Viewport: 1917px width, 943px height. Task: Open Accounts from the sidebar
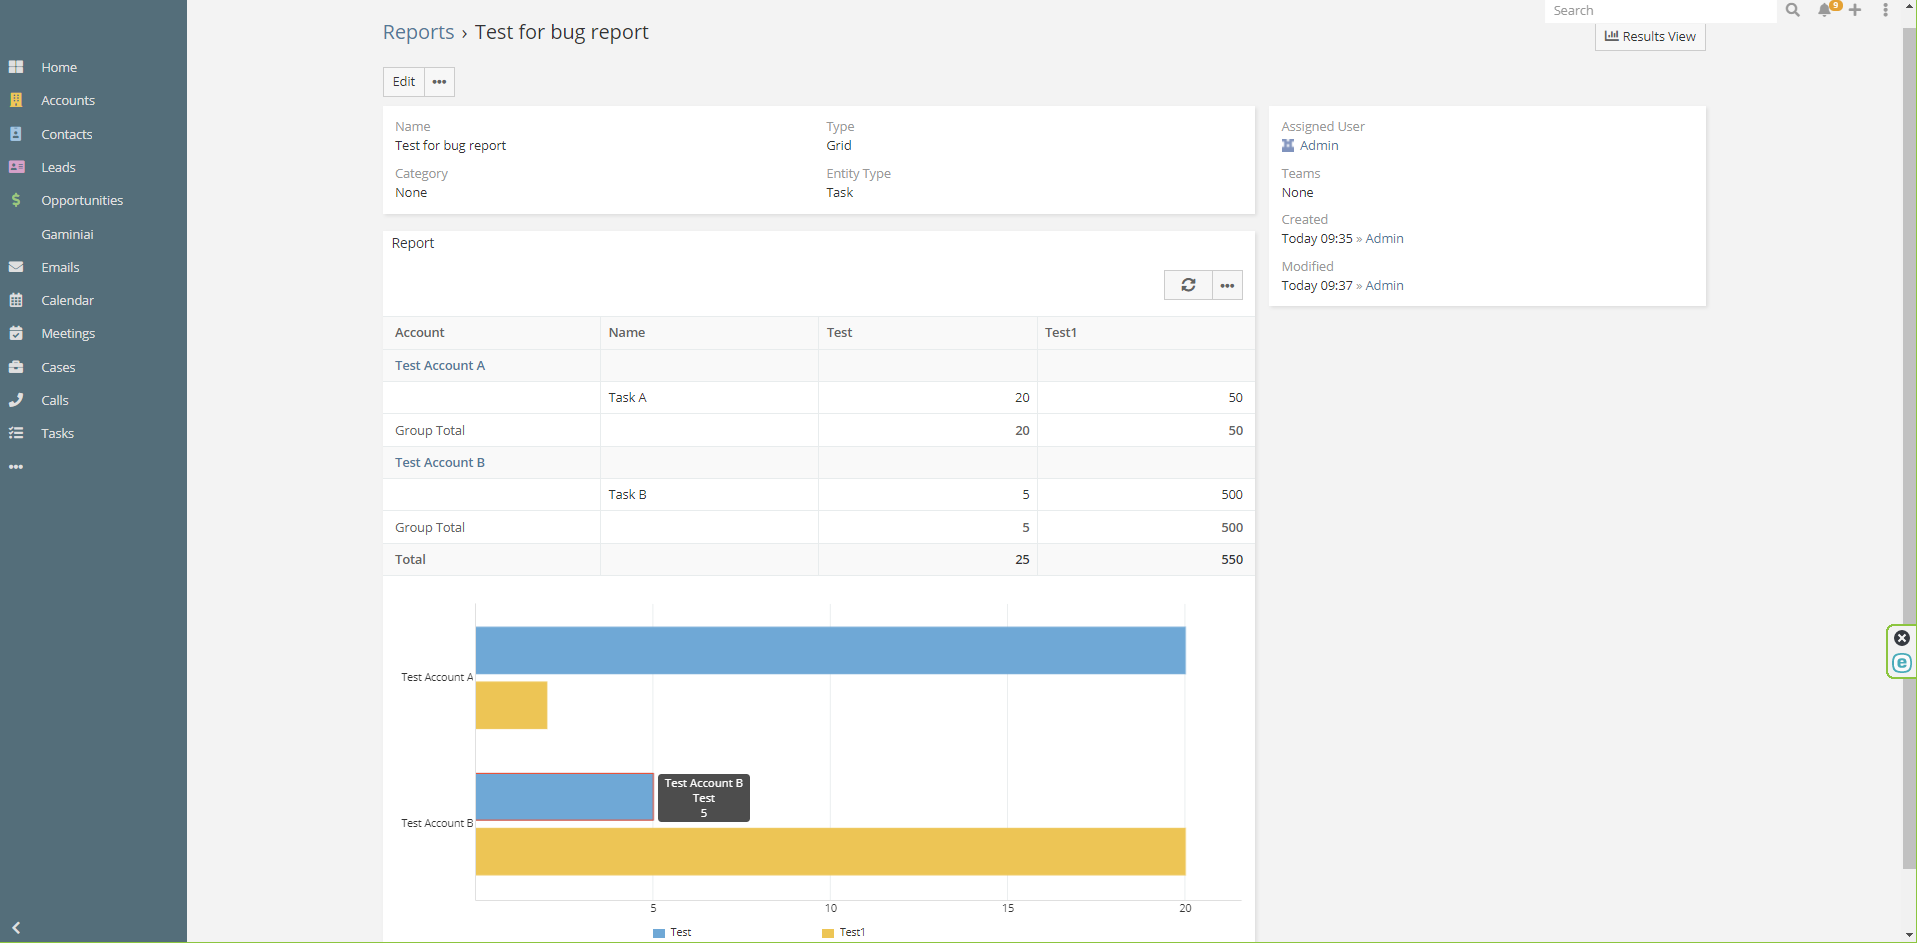click(x=68, y=100)
